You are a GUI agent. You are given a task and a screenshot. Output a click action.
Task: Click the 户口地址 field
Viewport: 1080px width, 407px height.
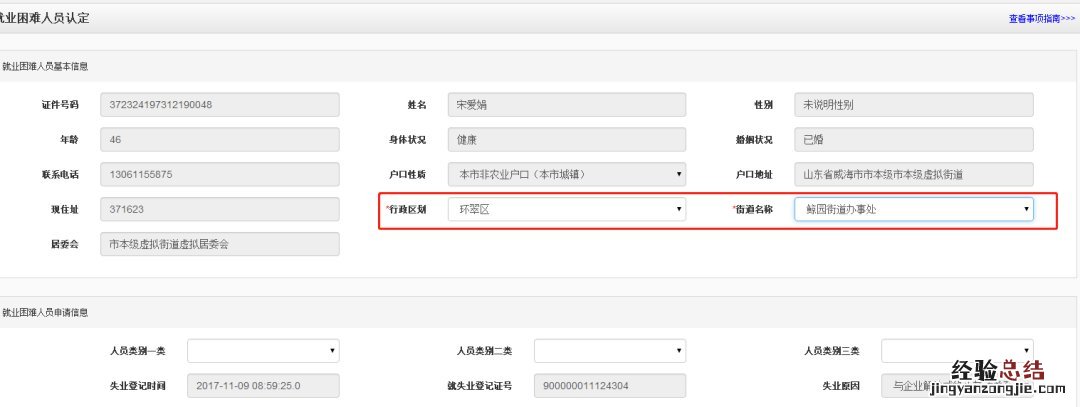(914, 174)
